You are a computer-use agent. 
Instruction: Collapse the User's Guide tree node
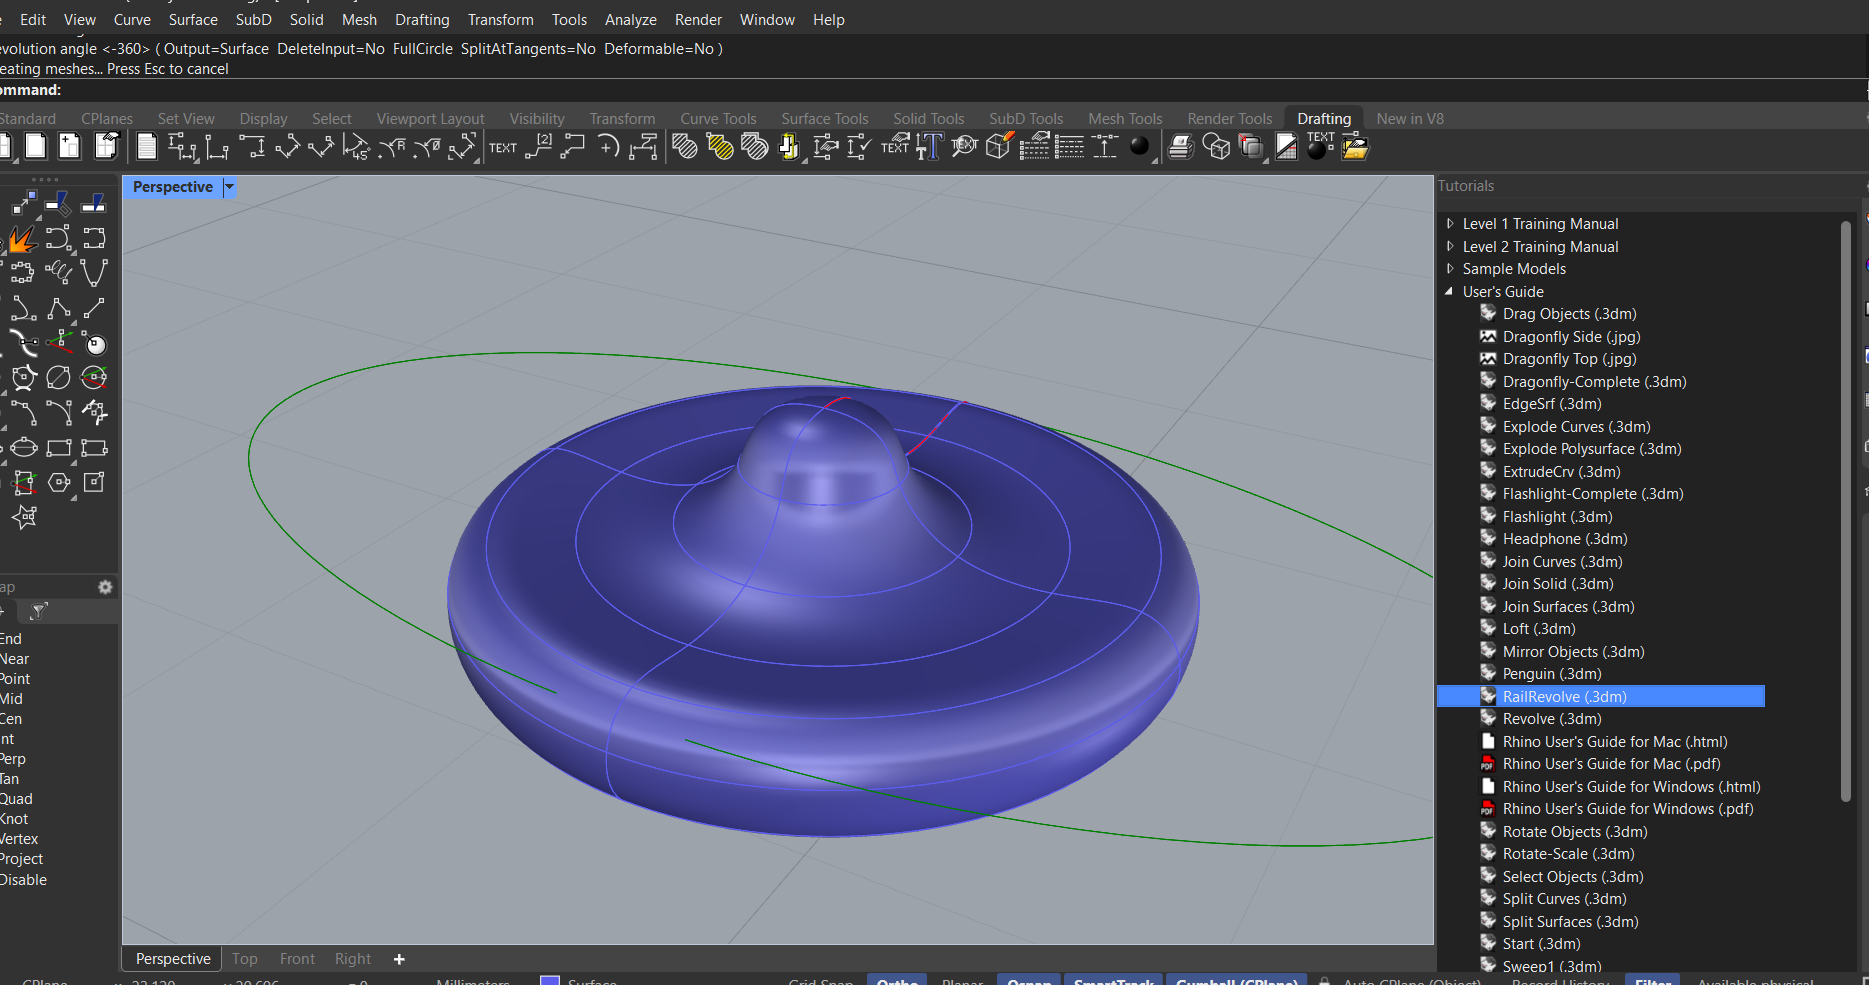1449,292
